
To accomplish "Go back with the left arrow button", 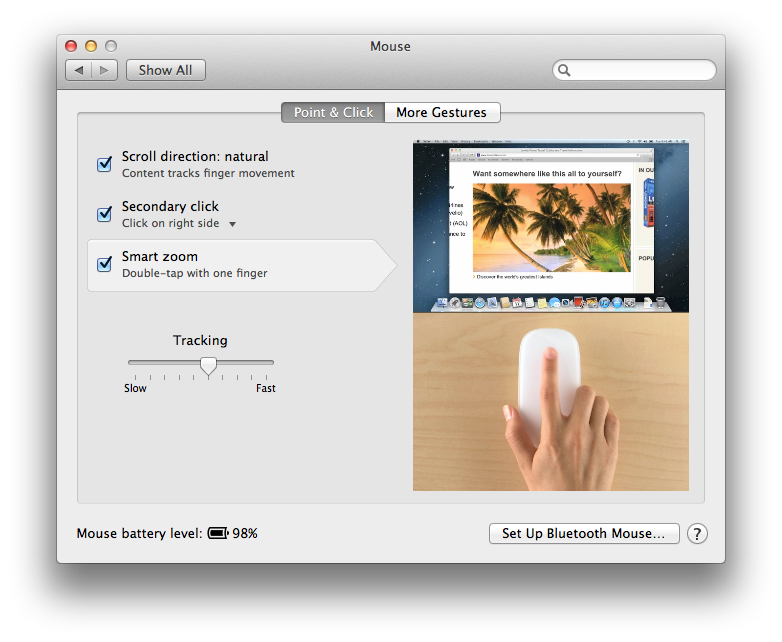I will pyautogui.click(x=78, y=70).
